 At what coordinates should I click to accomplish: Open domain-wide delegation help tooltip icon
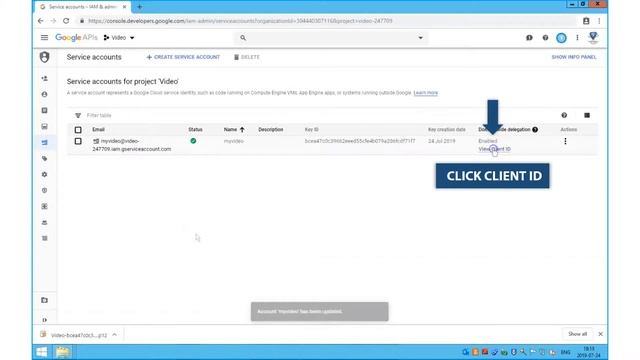click(535, 129)
